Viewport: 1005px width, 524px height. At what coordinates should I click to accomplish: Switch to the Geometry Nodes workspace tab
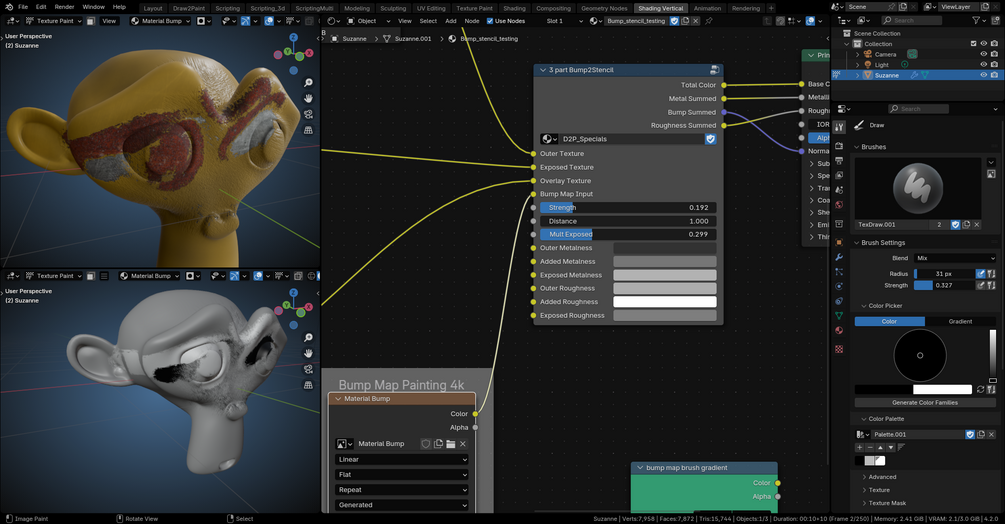tap(604, 8)
